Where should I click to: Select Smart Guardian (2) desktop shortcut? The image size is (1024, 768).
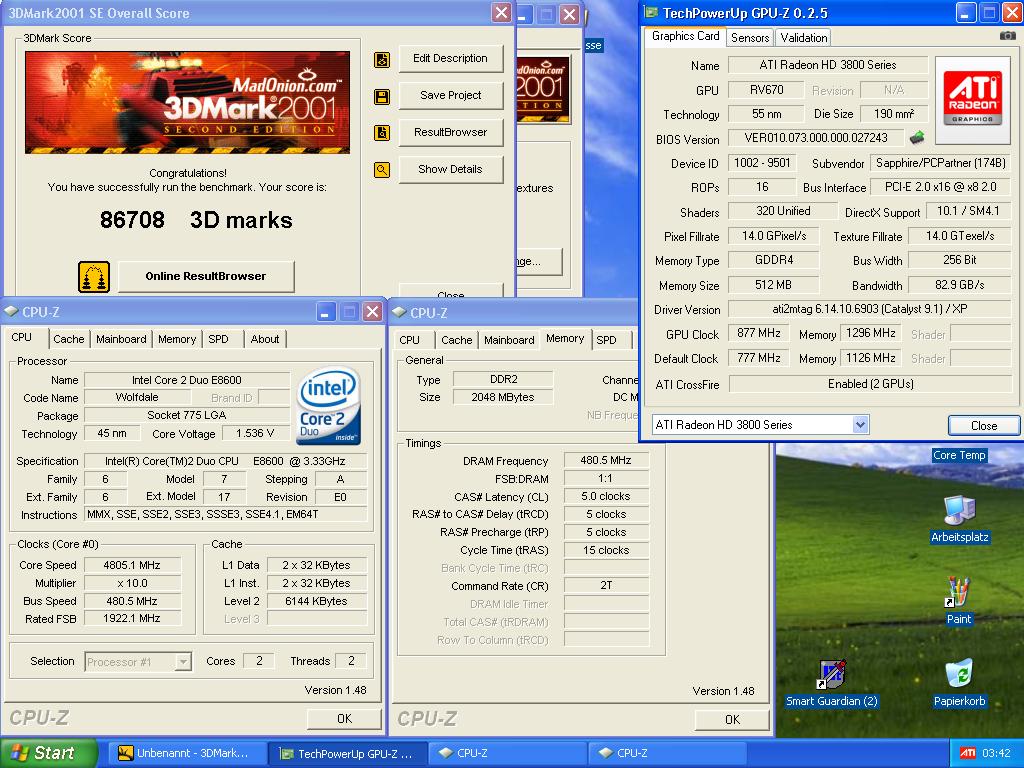tap(831, 682)
